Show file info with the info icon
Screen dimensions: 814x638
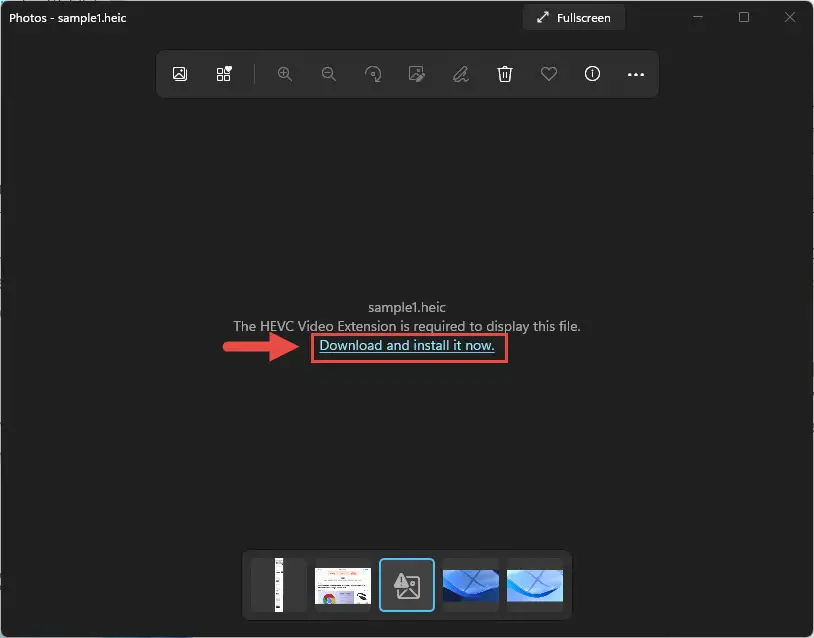(592, 74)
